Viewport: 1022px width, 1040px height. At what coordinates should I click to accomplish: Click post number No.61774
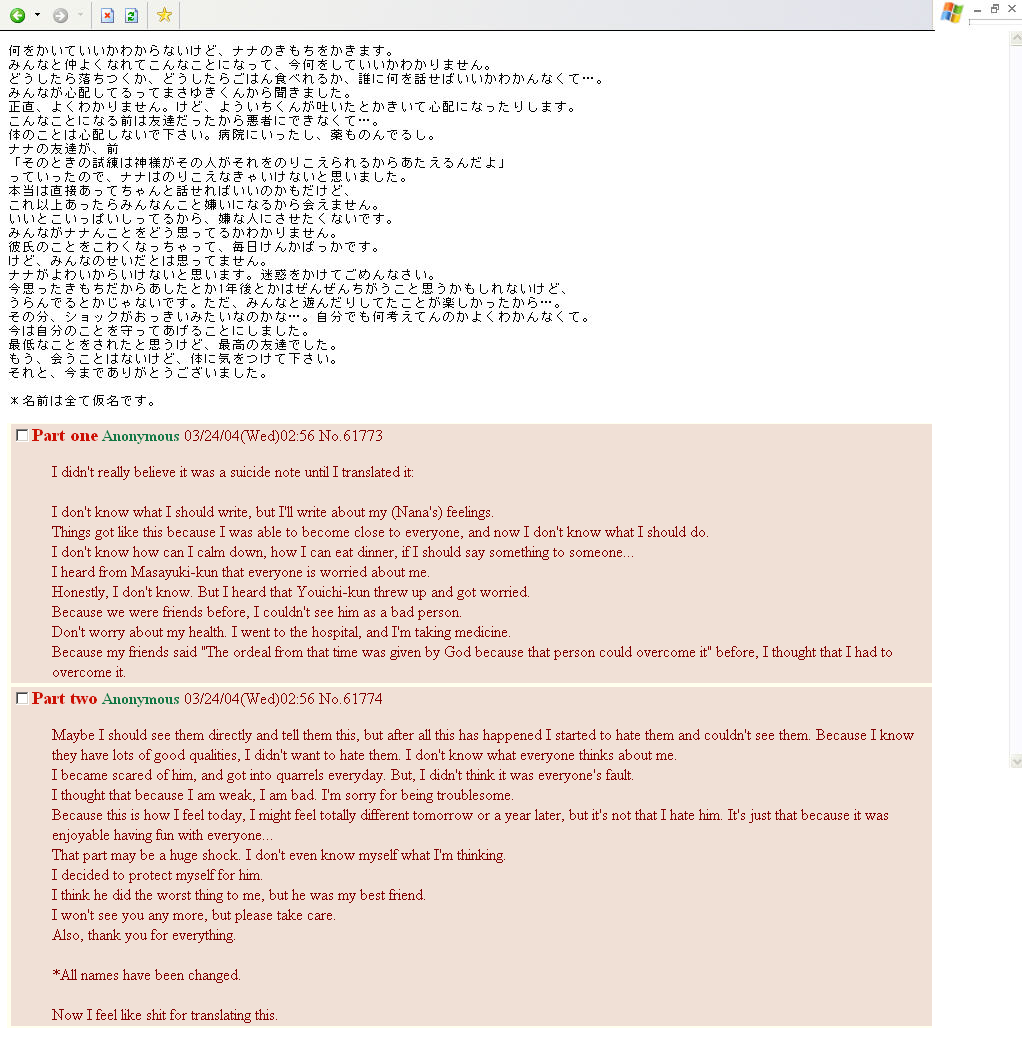tap(350, 698)
